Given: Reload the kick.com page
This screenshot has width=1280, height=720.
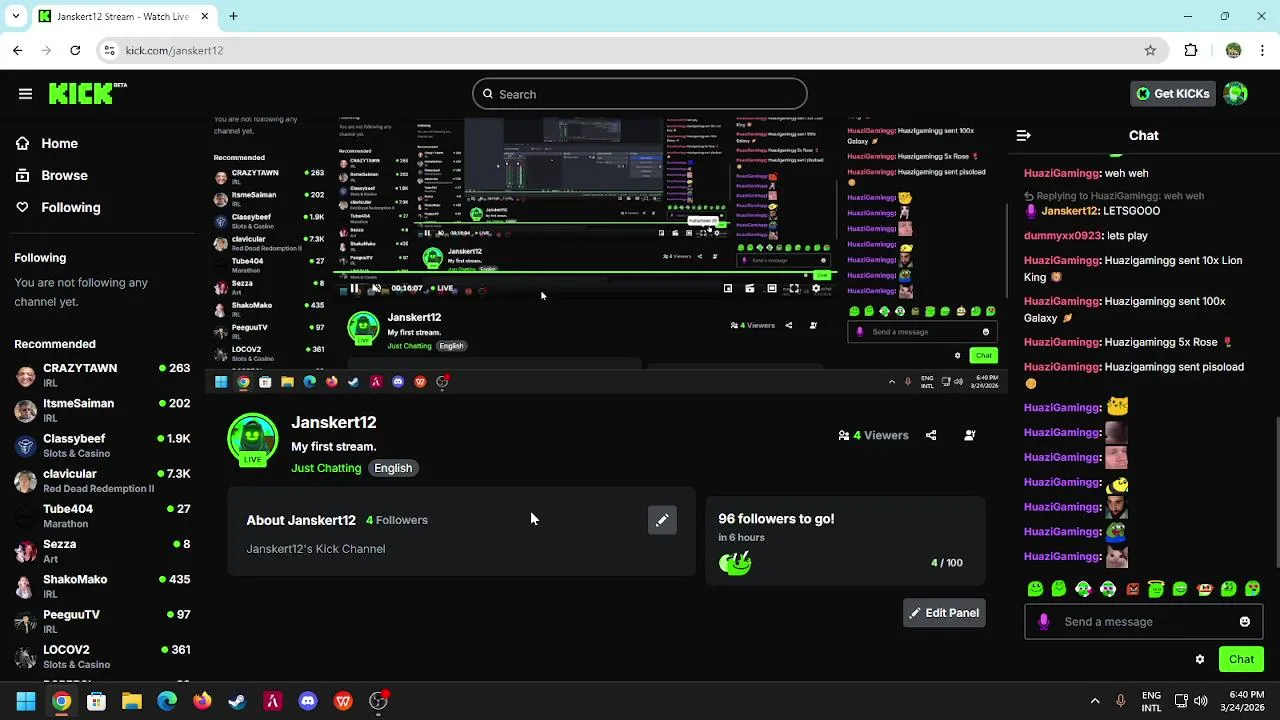Looking at the screenshot, I should pyautogui.click(x=75, y=50).
